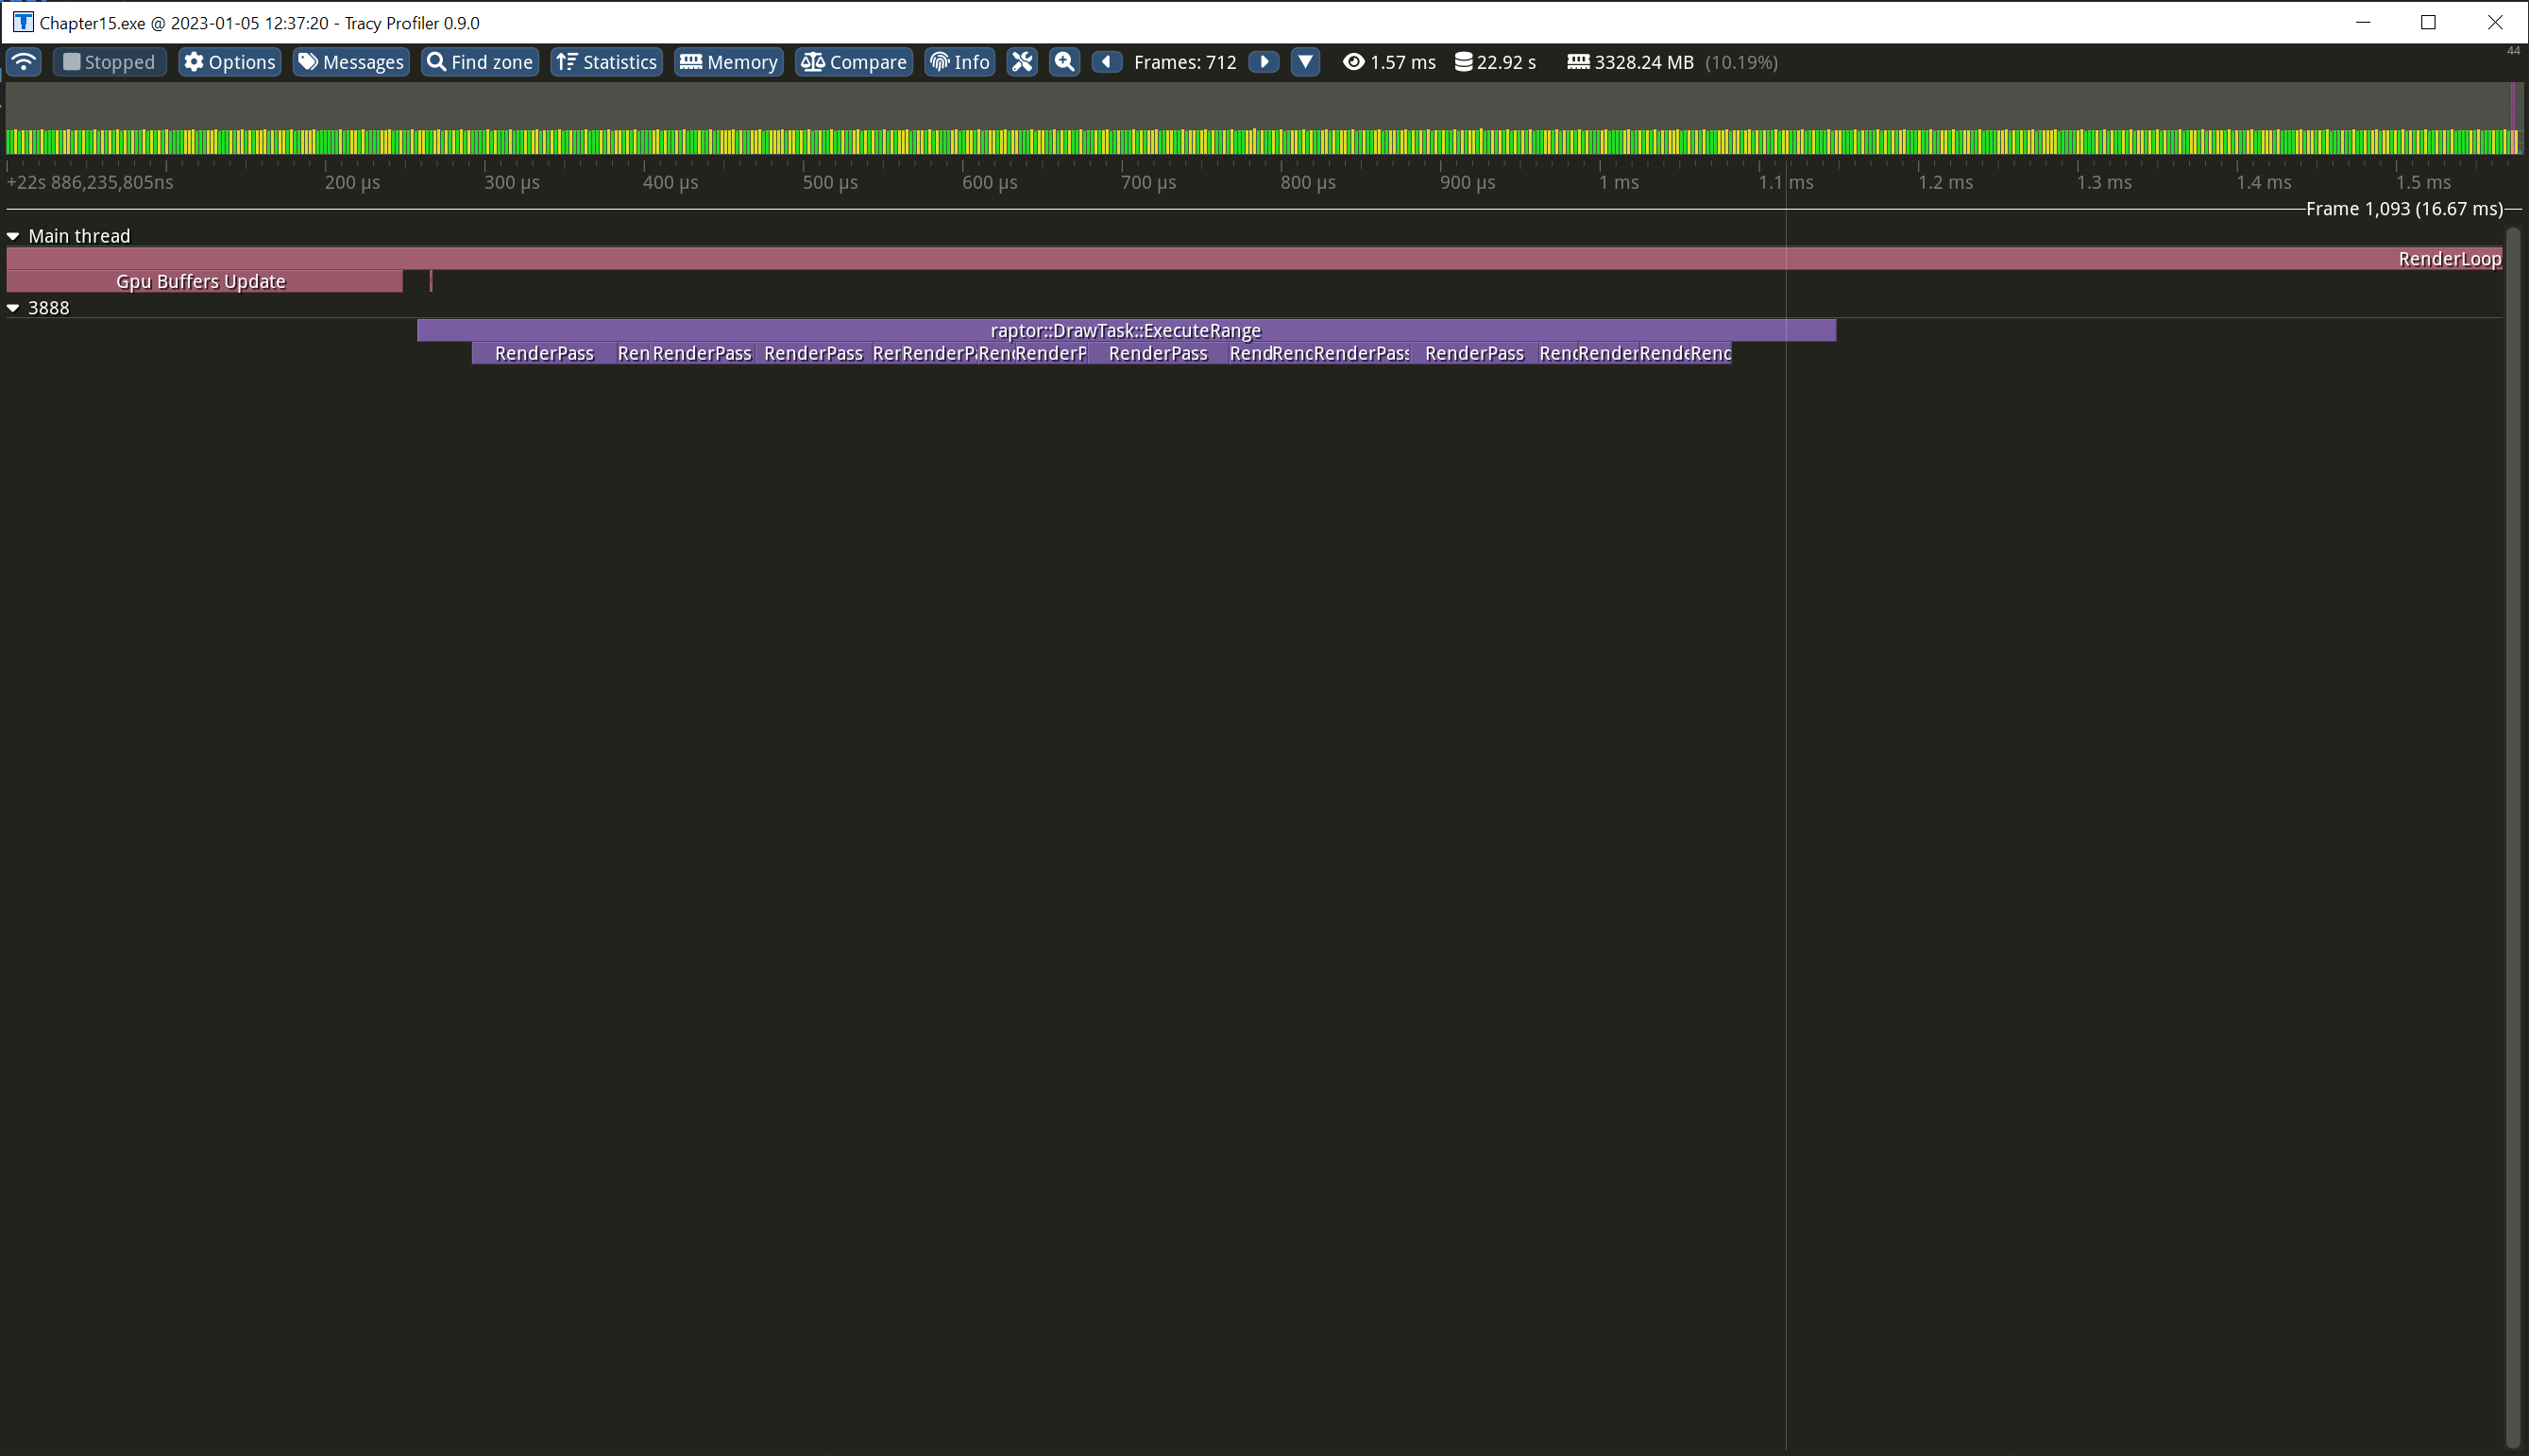The image size is (2529, 1456).
Task: Toggle capture by clicking the Stopped button
Action: (109, 62)
